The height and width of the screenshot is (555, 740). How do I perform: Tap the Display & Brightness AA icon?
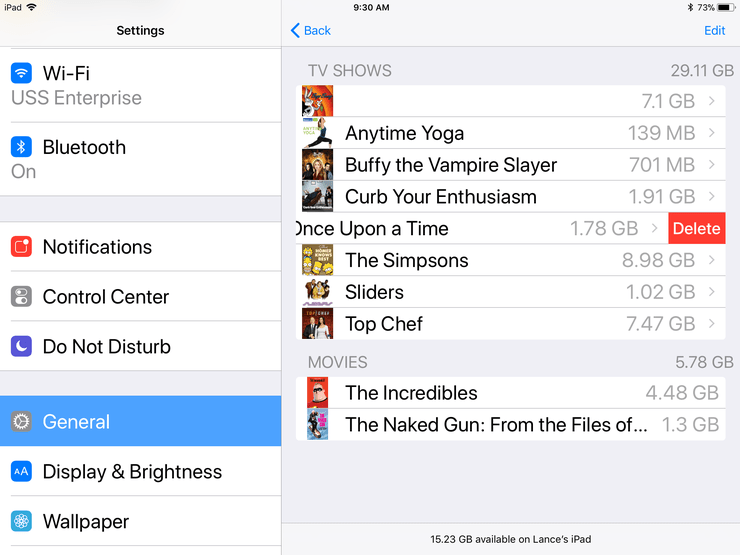[21, 471]
